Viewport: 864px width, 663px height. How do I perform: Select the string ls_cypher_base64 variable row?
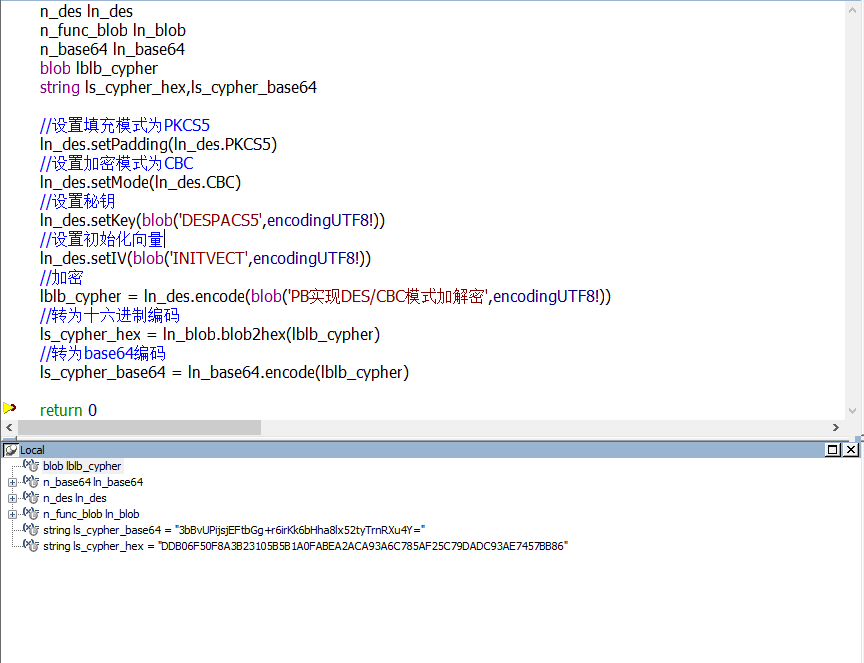(234, 530)
